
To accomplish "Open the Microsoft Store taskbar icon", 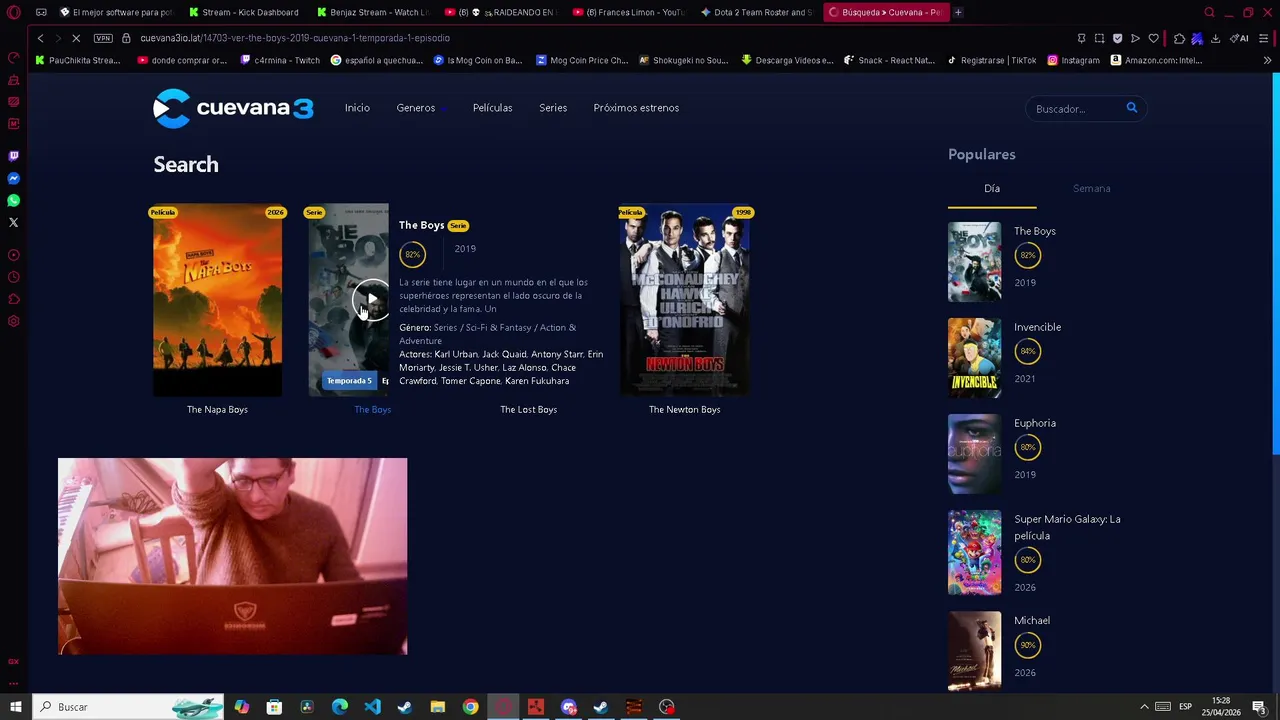I will coord(274,707).
